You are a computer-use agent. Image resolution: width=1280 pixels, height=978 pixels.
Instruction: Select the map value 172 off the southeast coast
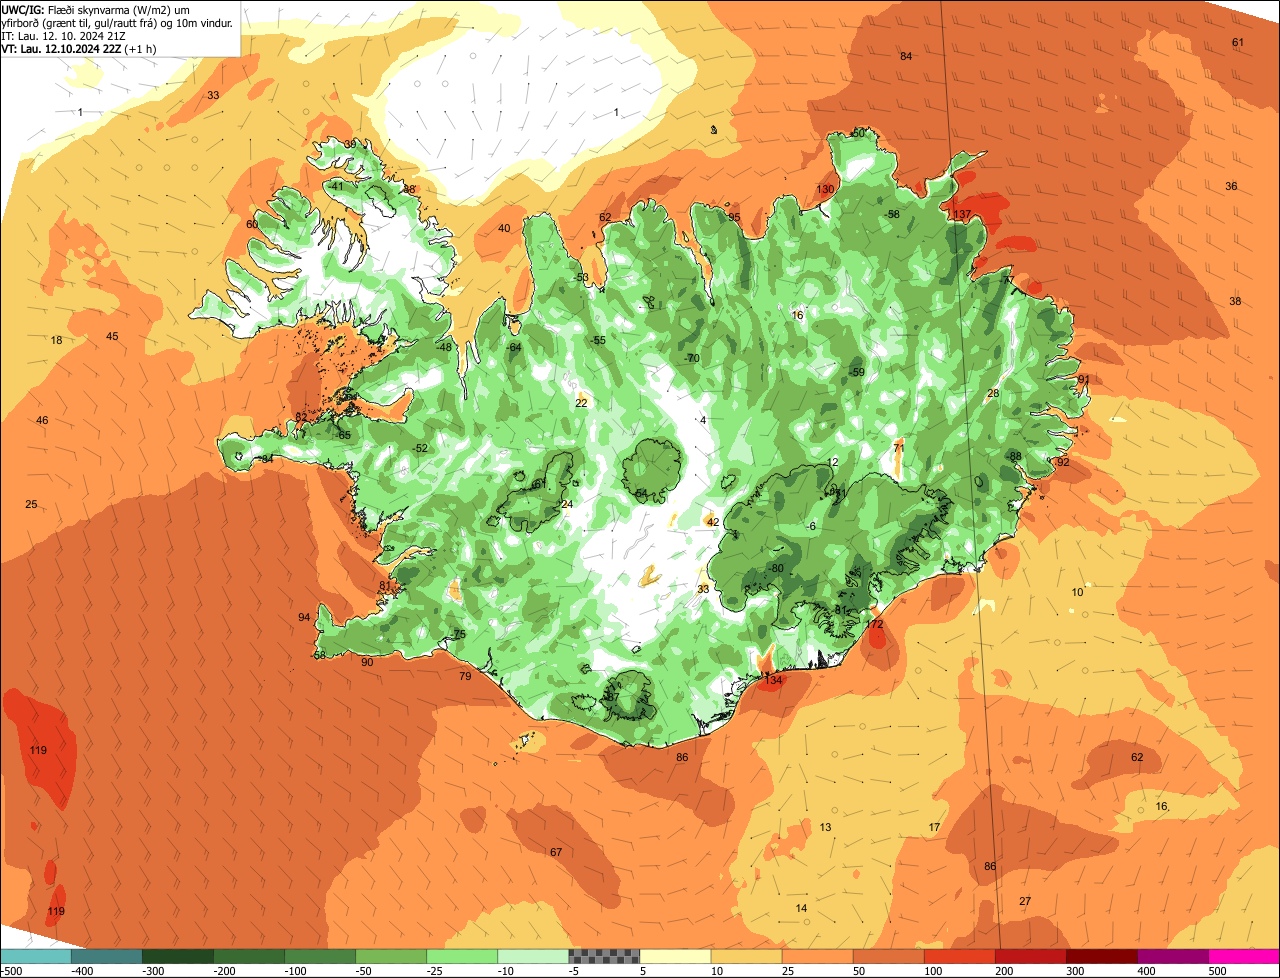coord(875,624)
